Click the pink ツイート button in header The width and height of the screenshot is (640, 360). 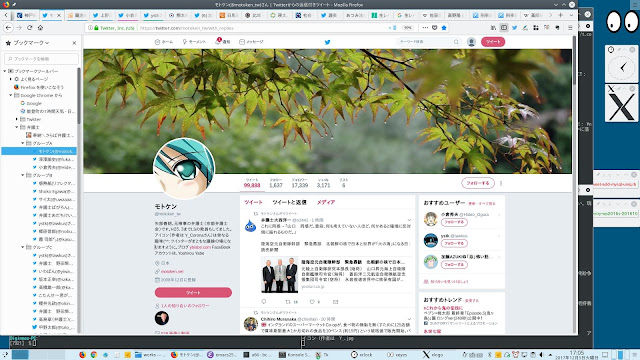pos(493,42)
